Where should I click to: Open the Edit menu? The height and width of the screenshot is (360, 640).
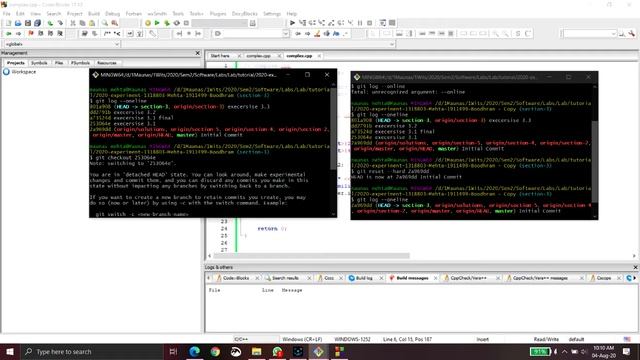click(x=20, y=13)
